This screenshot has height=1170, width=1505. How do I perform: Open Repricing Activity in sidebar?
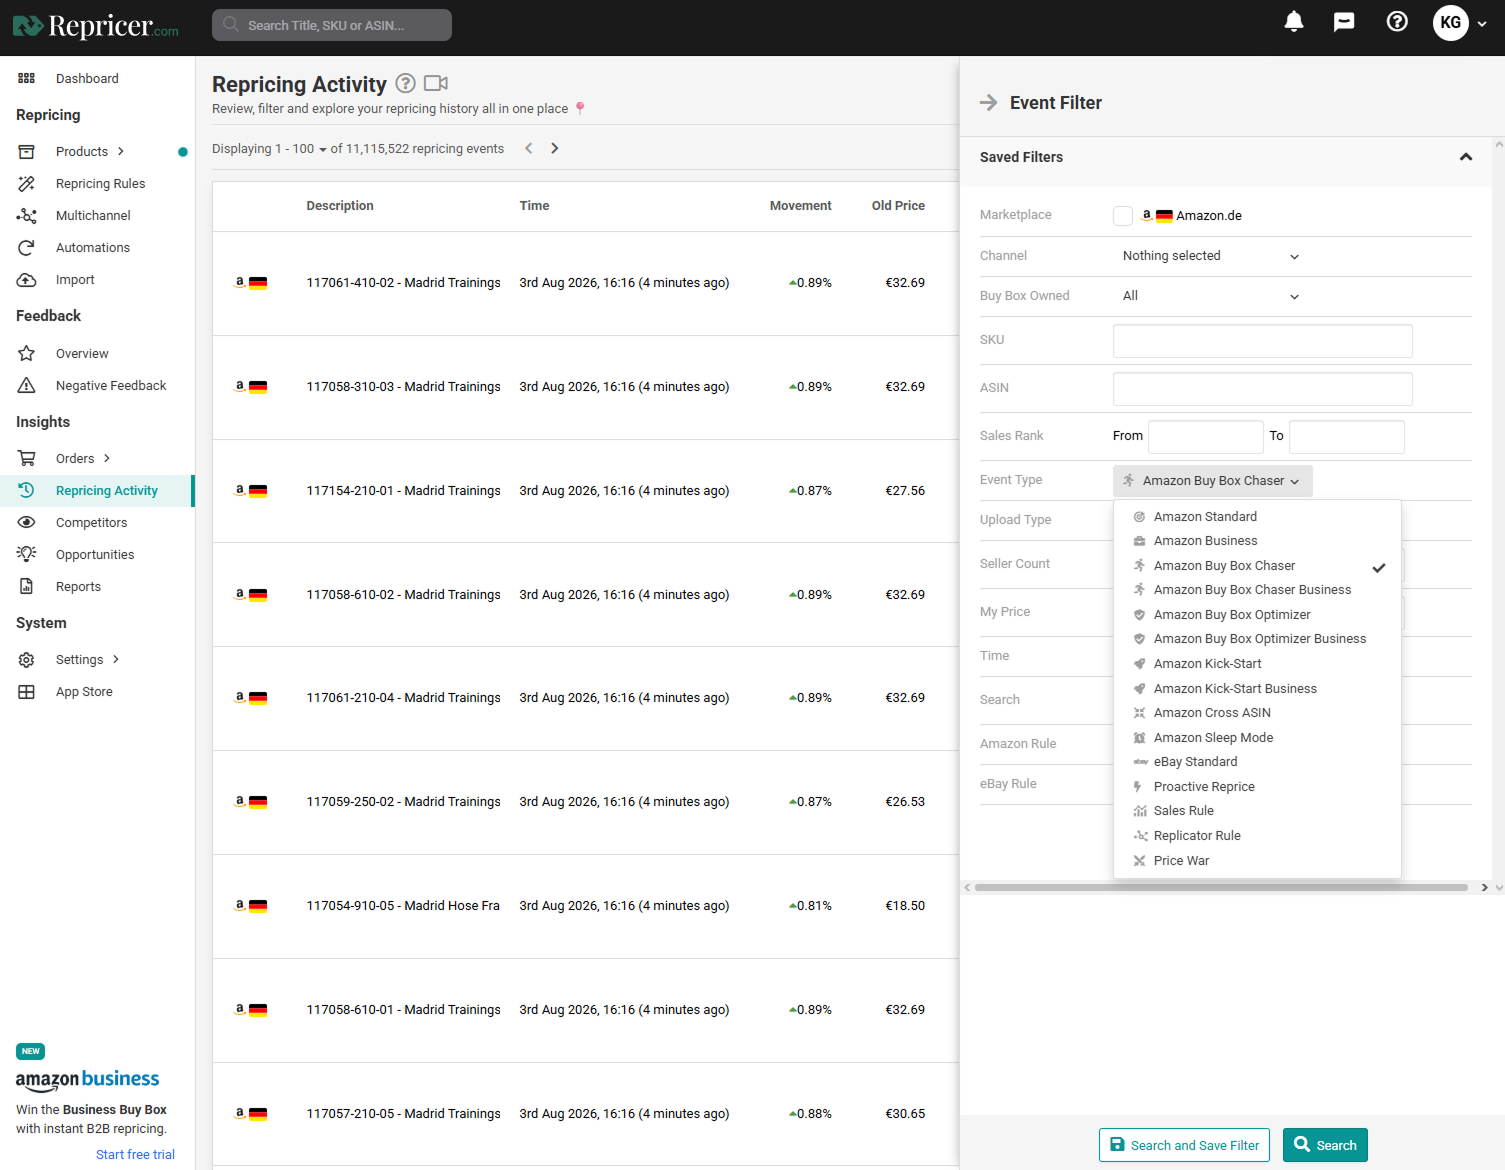pyautogui.click(x=97, y=491)
